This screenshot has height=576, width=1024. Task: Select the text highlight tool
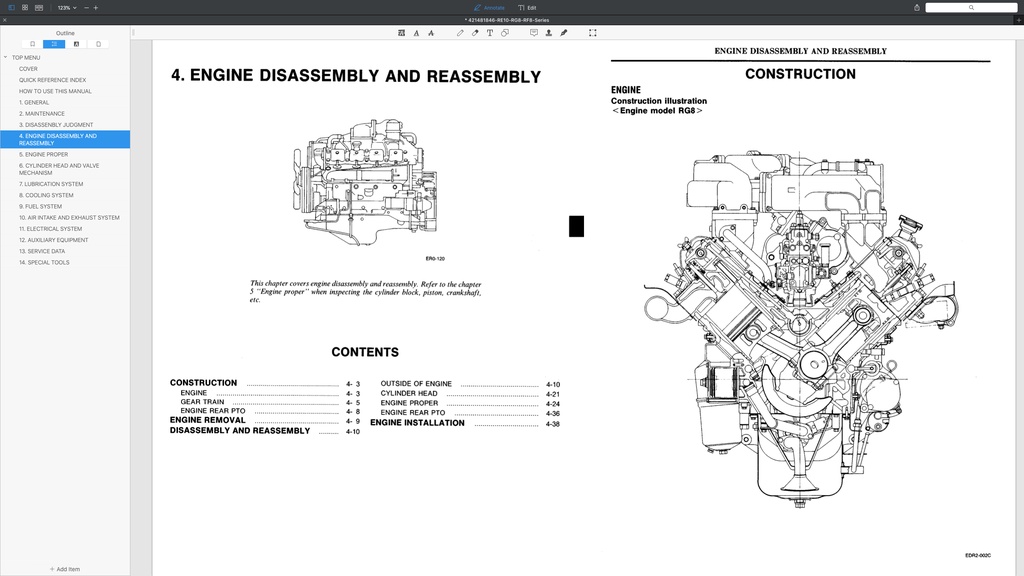click(401, 33)
